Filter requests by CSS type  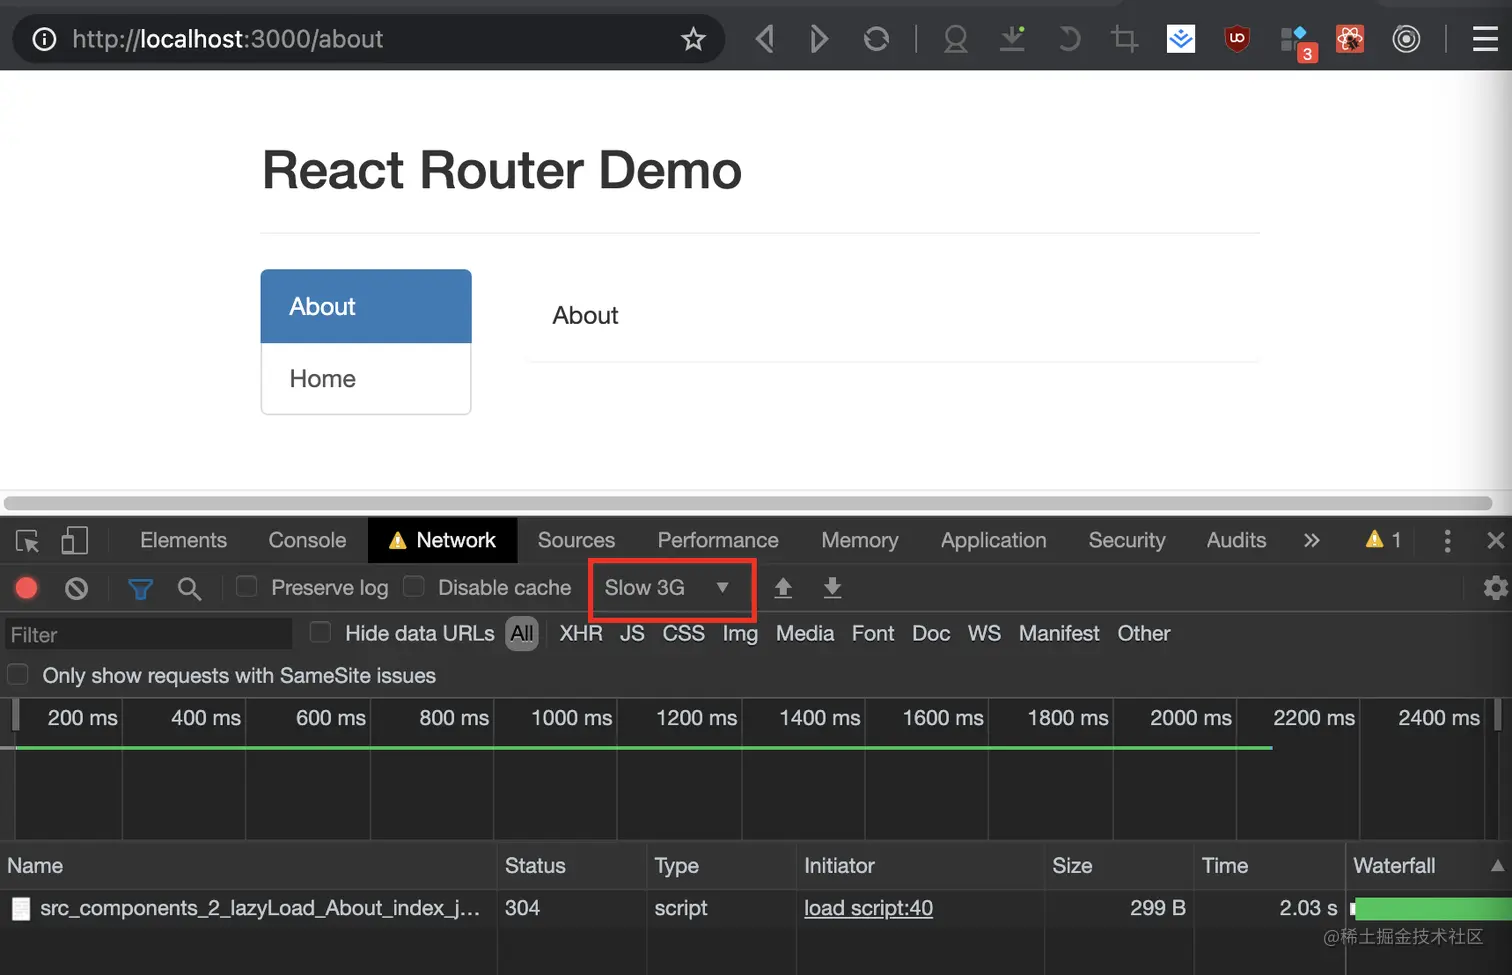tap(684, 633)
